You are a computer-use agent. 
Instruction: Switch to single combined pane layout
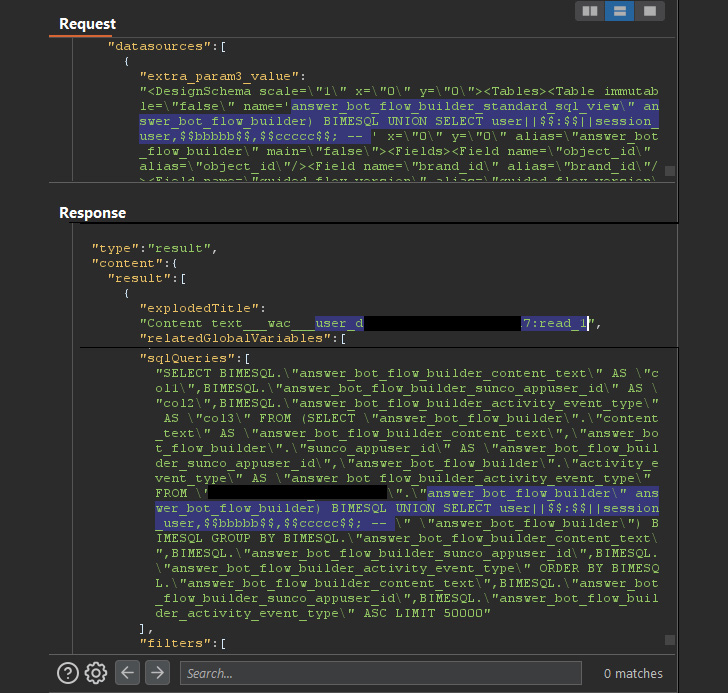[650, 11]
